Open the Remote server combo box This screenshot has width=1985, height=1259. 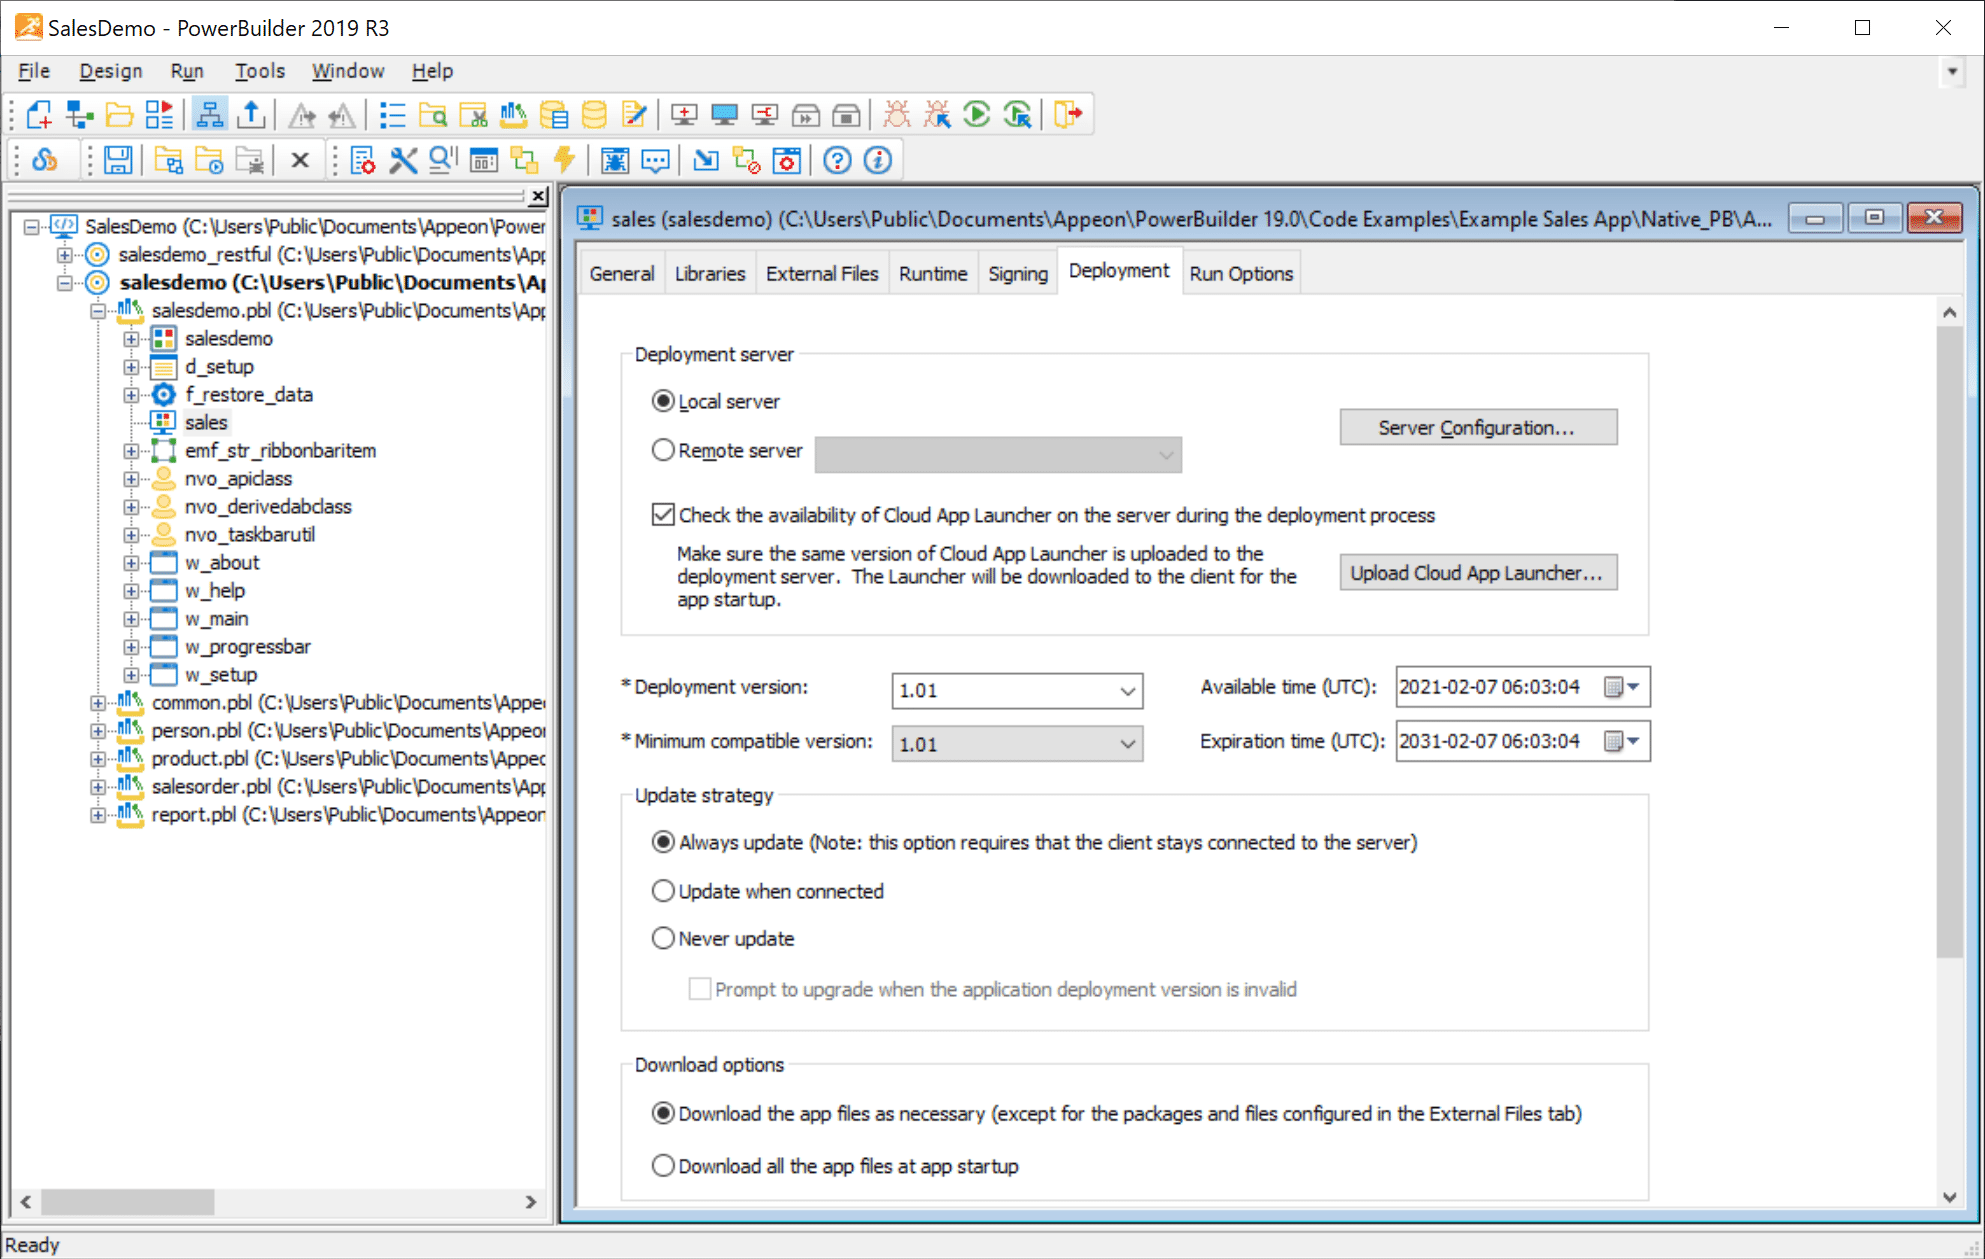pyautogui.click(x=998, y=454)
